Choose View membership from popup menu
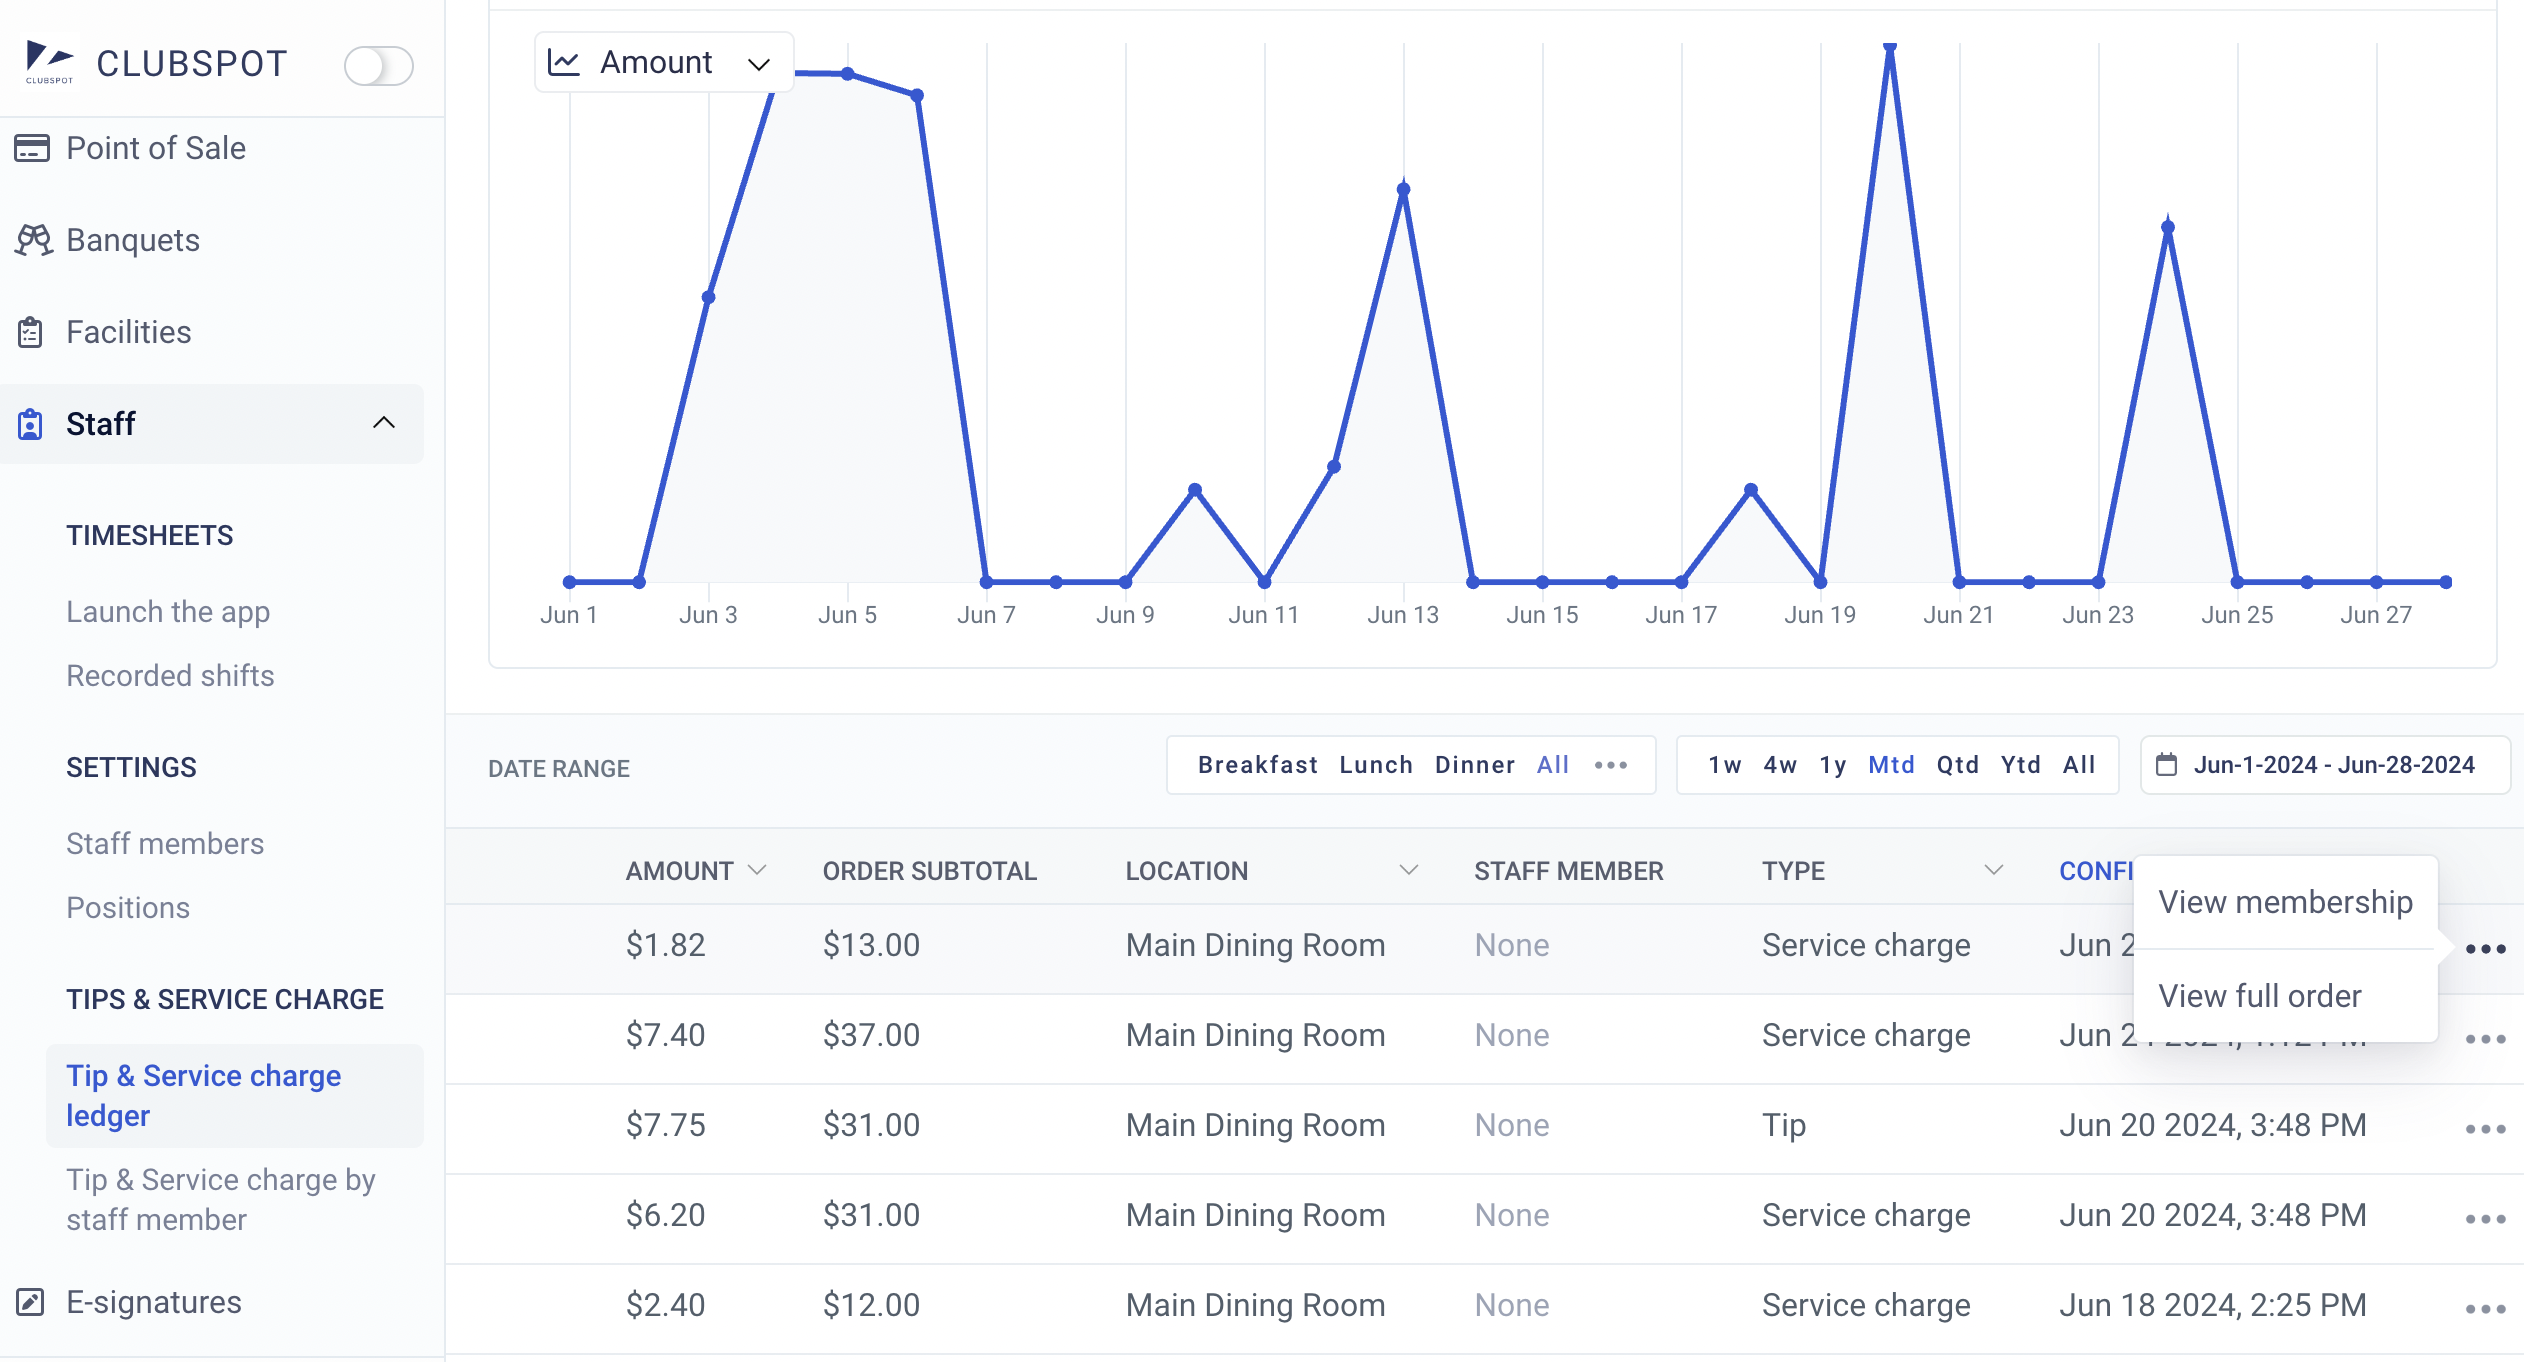This screenshot has width=2524, height=1362. [2285, 902]
